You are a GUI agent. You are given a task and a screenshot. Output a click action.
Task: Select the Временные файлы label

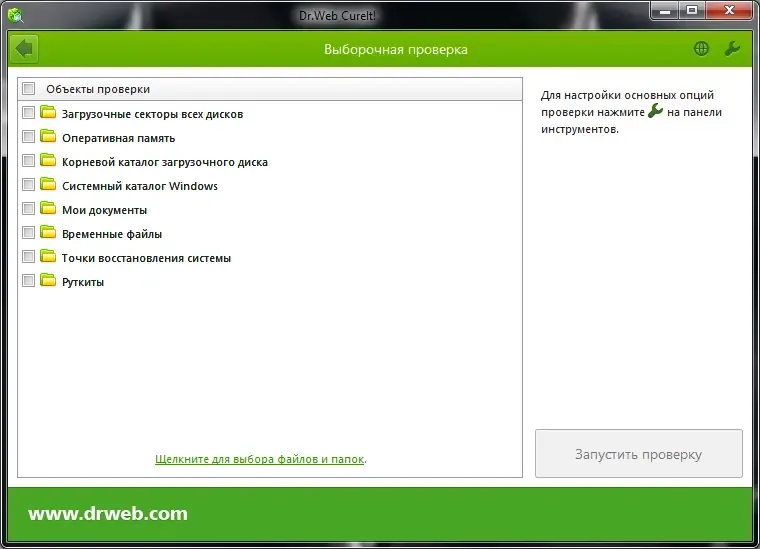click(112, 234)
